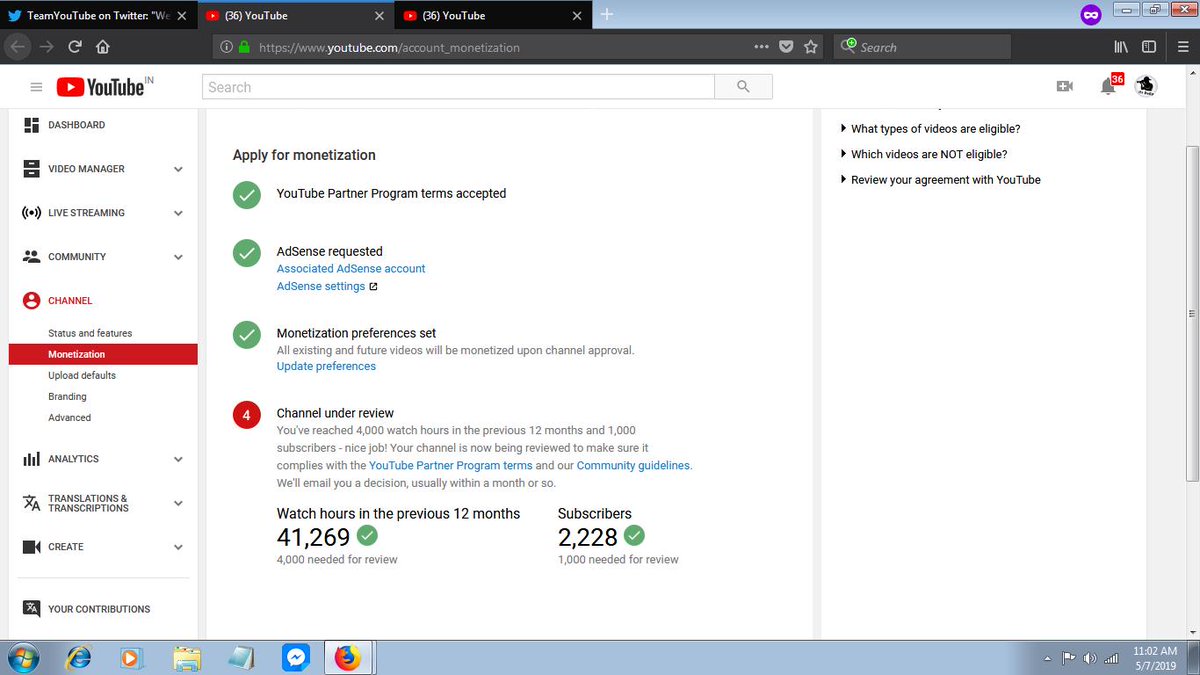Image resolution: width=1200 pixels, height=675 pixels.
Task: Open Advanced channel settings
Action: [69, 417]
